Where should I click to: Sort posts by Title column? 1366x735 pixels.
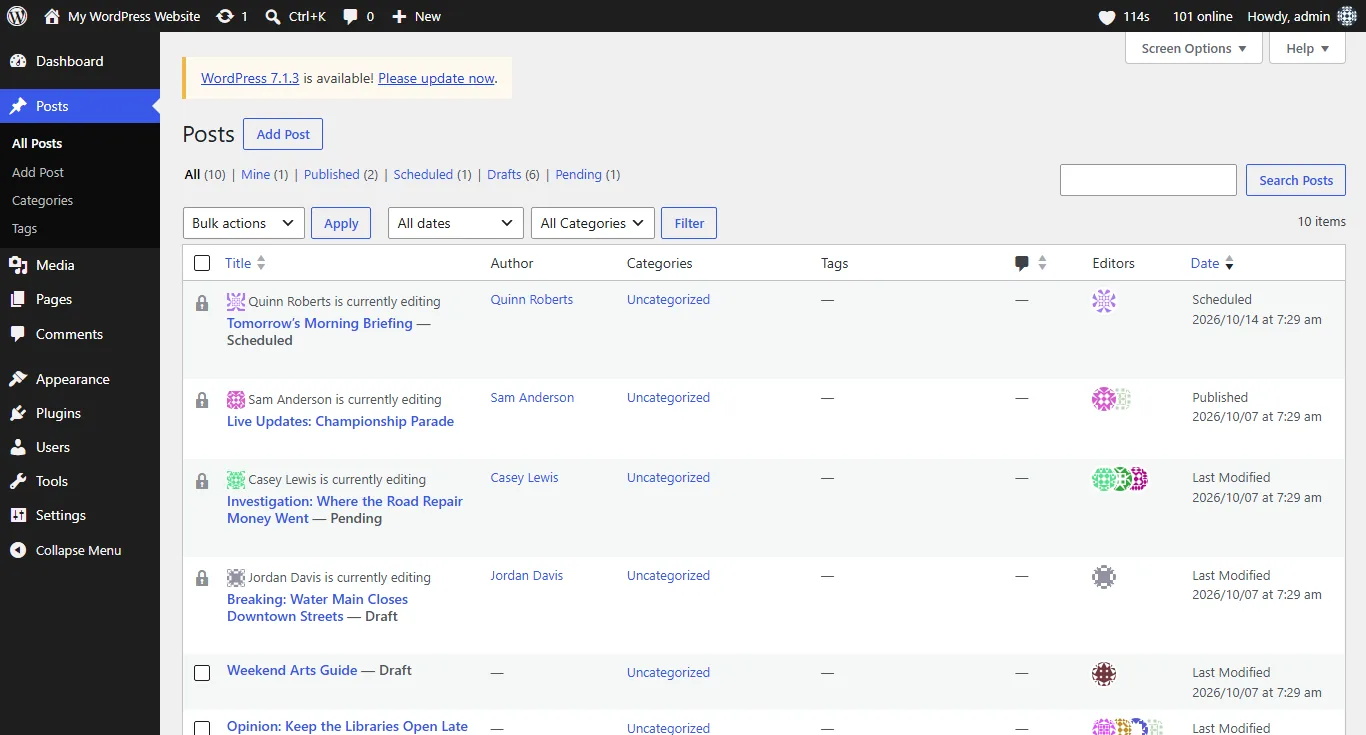pos(245,263)
